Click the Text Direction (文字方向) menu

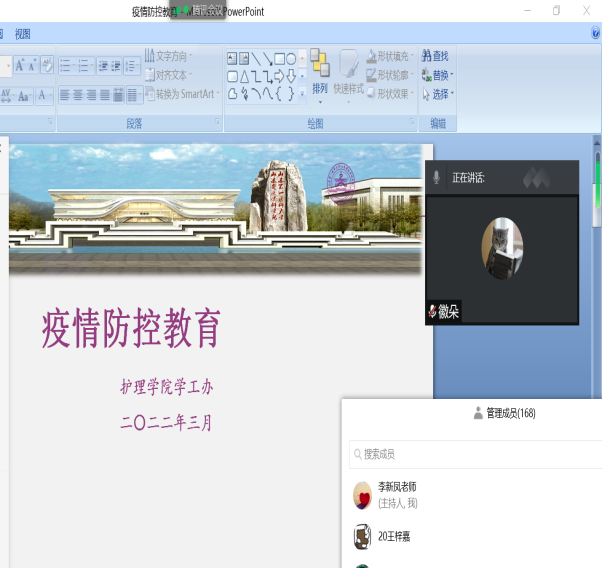tap(170, 56)
